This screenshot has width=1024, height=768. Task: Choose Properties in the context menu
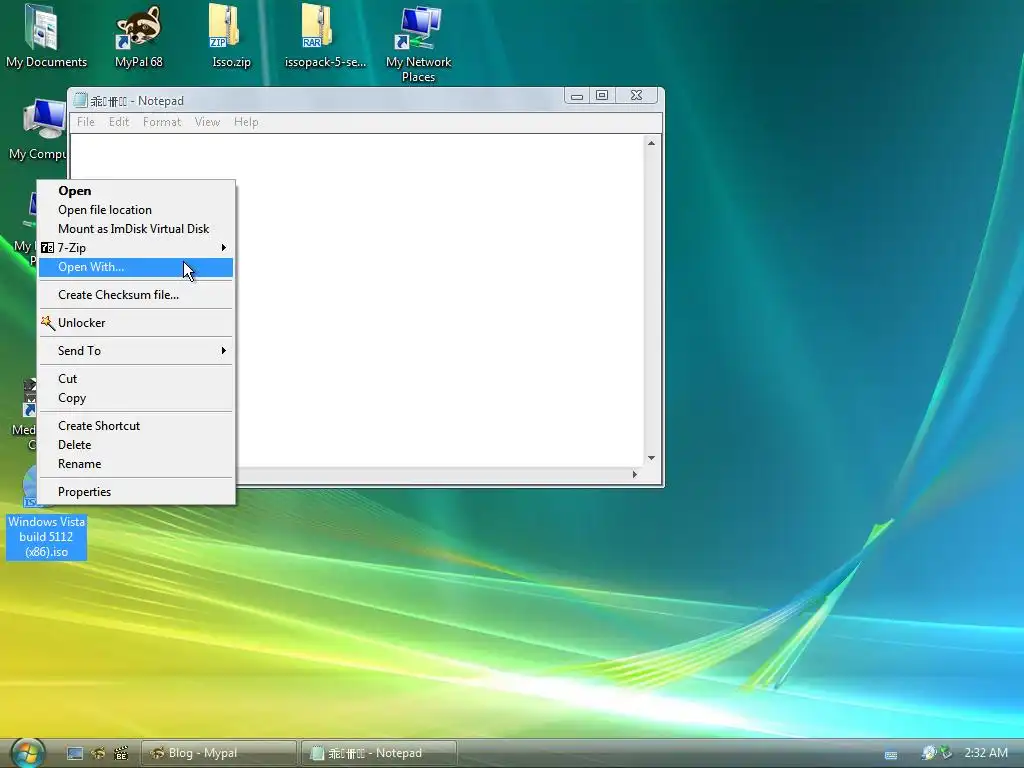(136, 492)
